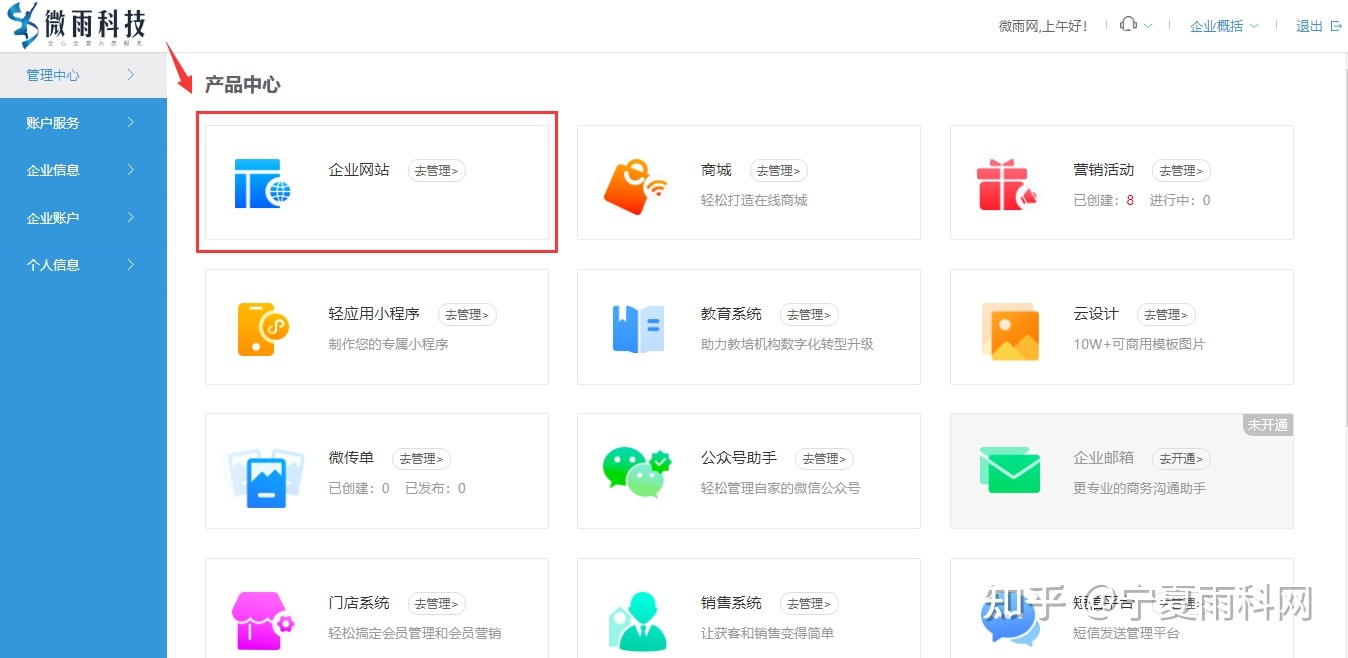Click the 营销活动 gift box icon
This screenshot has width=1348, height=658.
1008,184
